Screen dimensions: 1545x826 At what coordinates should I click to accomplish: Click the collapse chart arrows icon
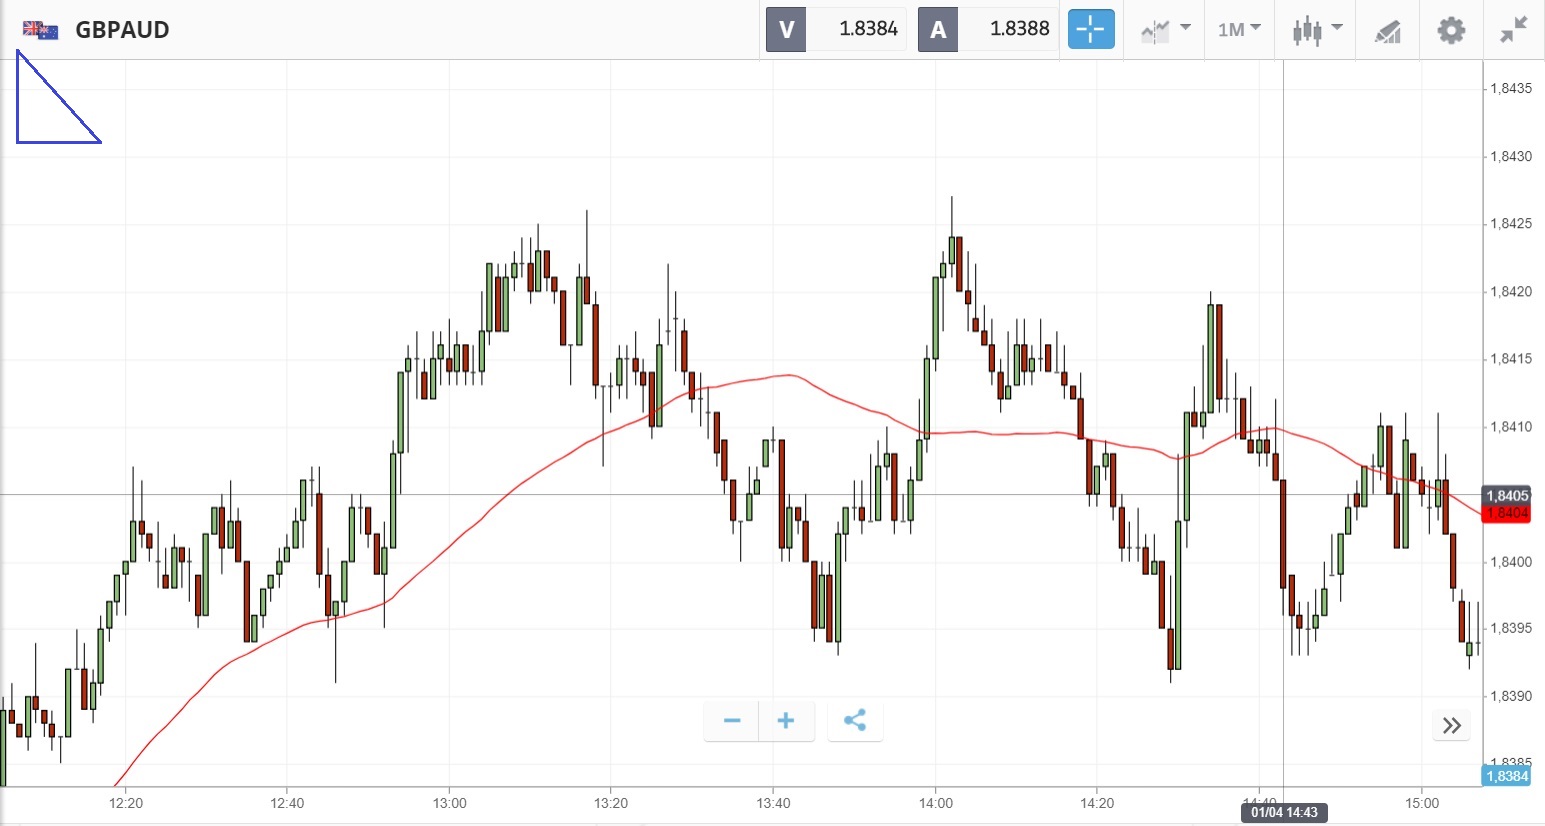tap(1514, 30)
